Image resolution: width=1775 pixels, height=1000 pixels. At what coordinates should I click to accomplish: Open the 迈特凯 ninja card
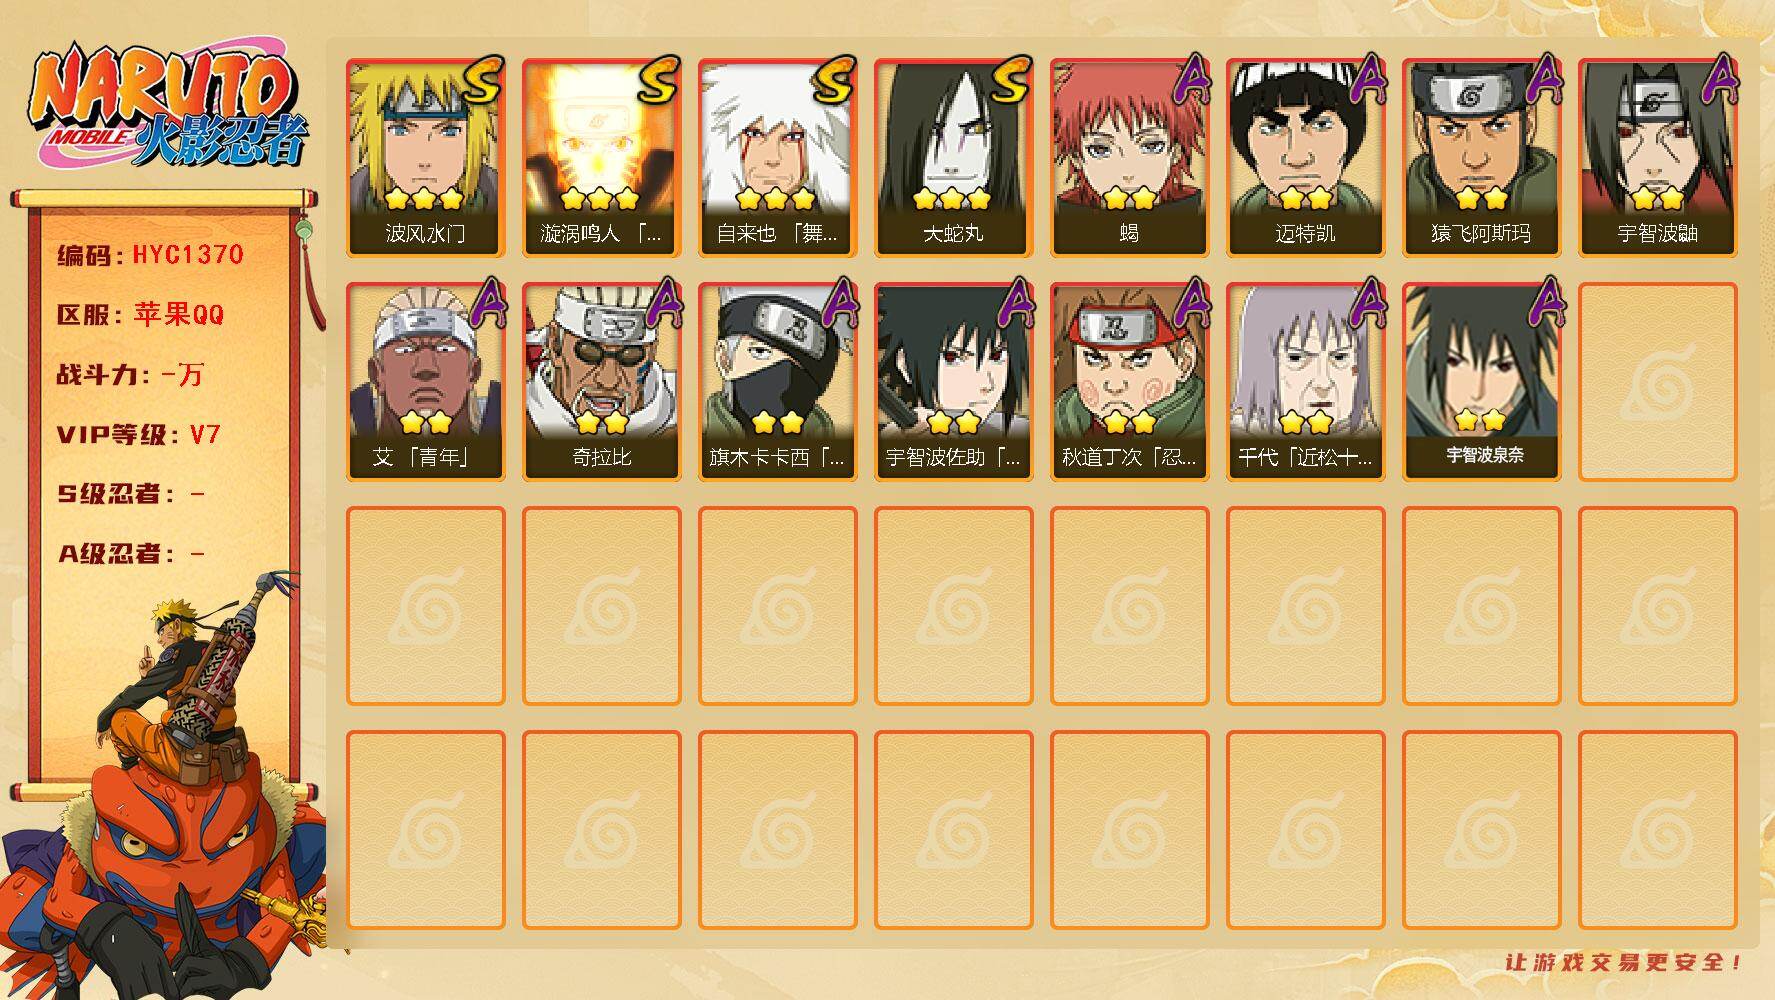1305,158
